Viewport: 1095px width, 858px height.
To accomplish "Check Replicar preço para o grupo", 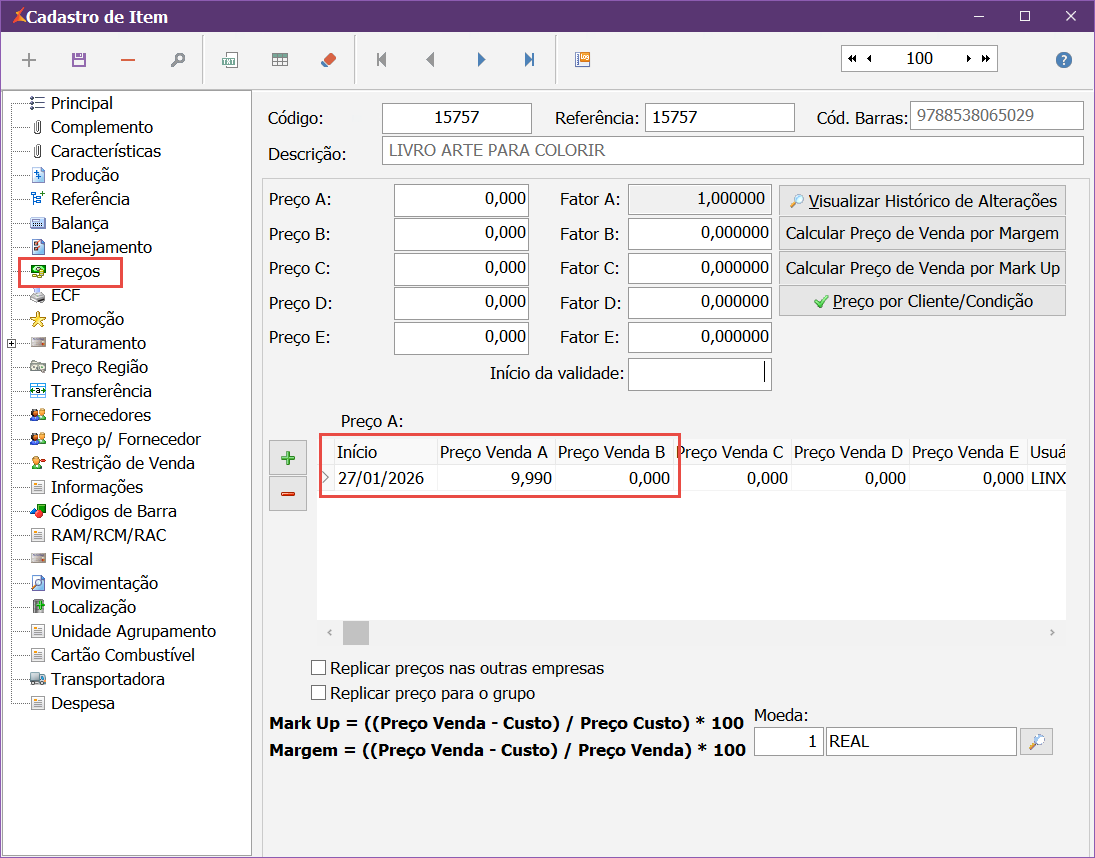I will 319,693.
